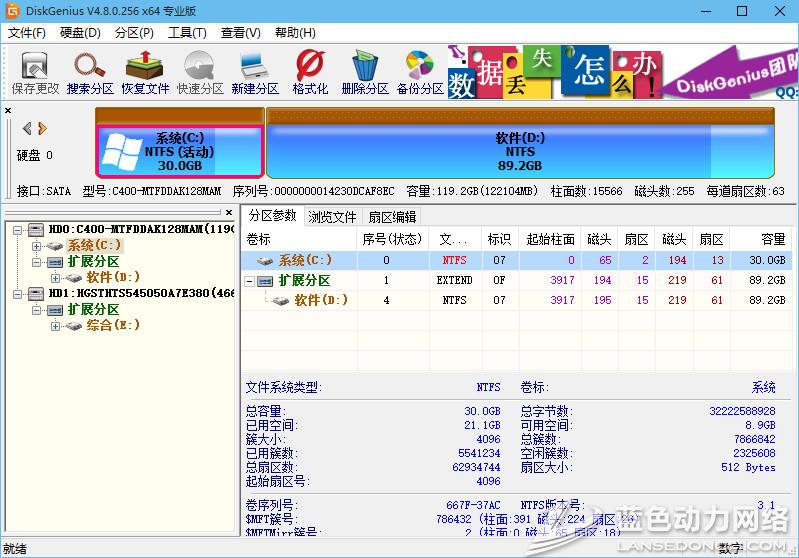Collapse the HD0 disk tree node
799x558 pixels.
click(19, 230)
